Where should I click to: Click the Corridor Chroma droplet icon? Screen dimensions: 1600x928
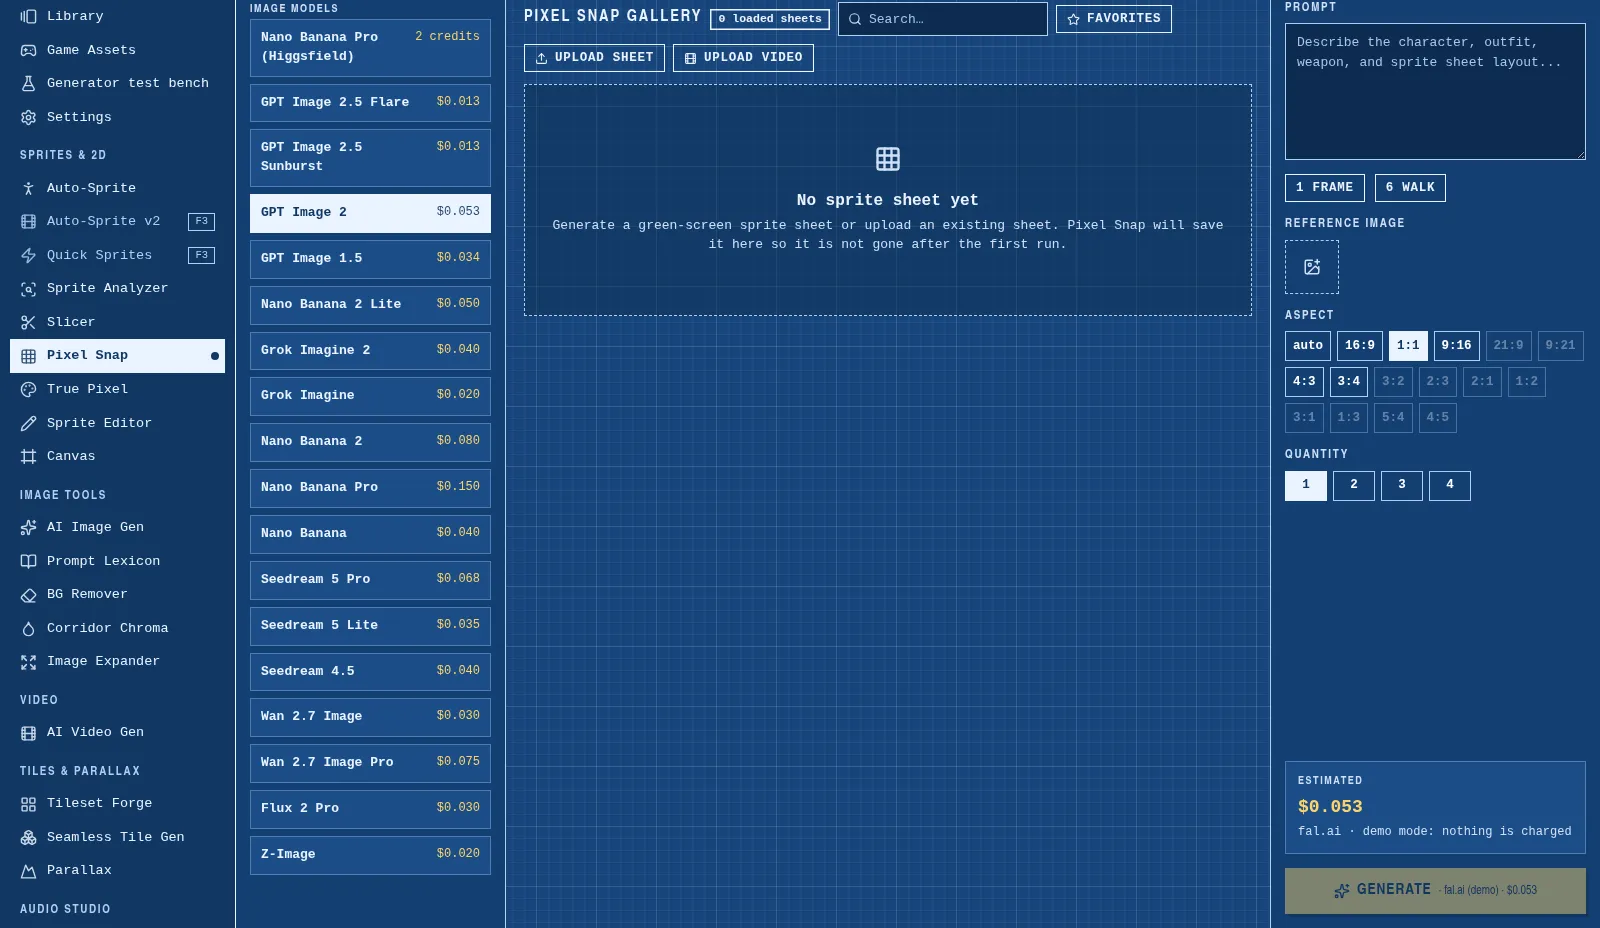pyautogui.click(x=28, y=628)
